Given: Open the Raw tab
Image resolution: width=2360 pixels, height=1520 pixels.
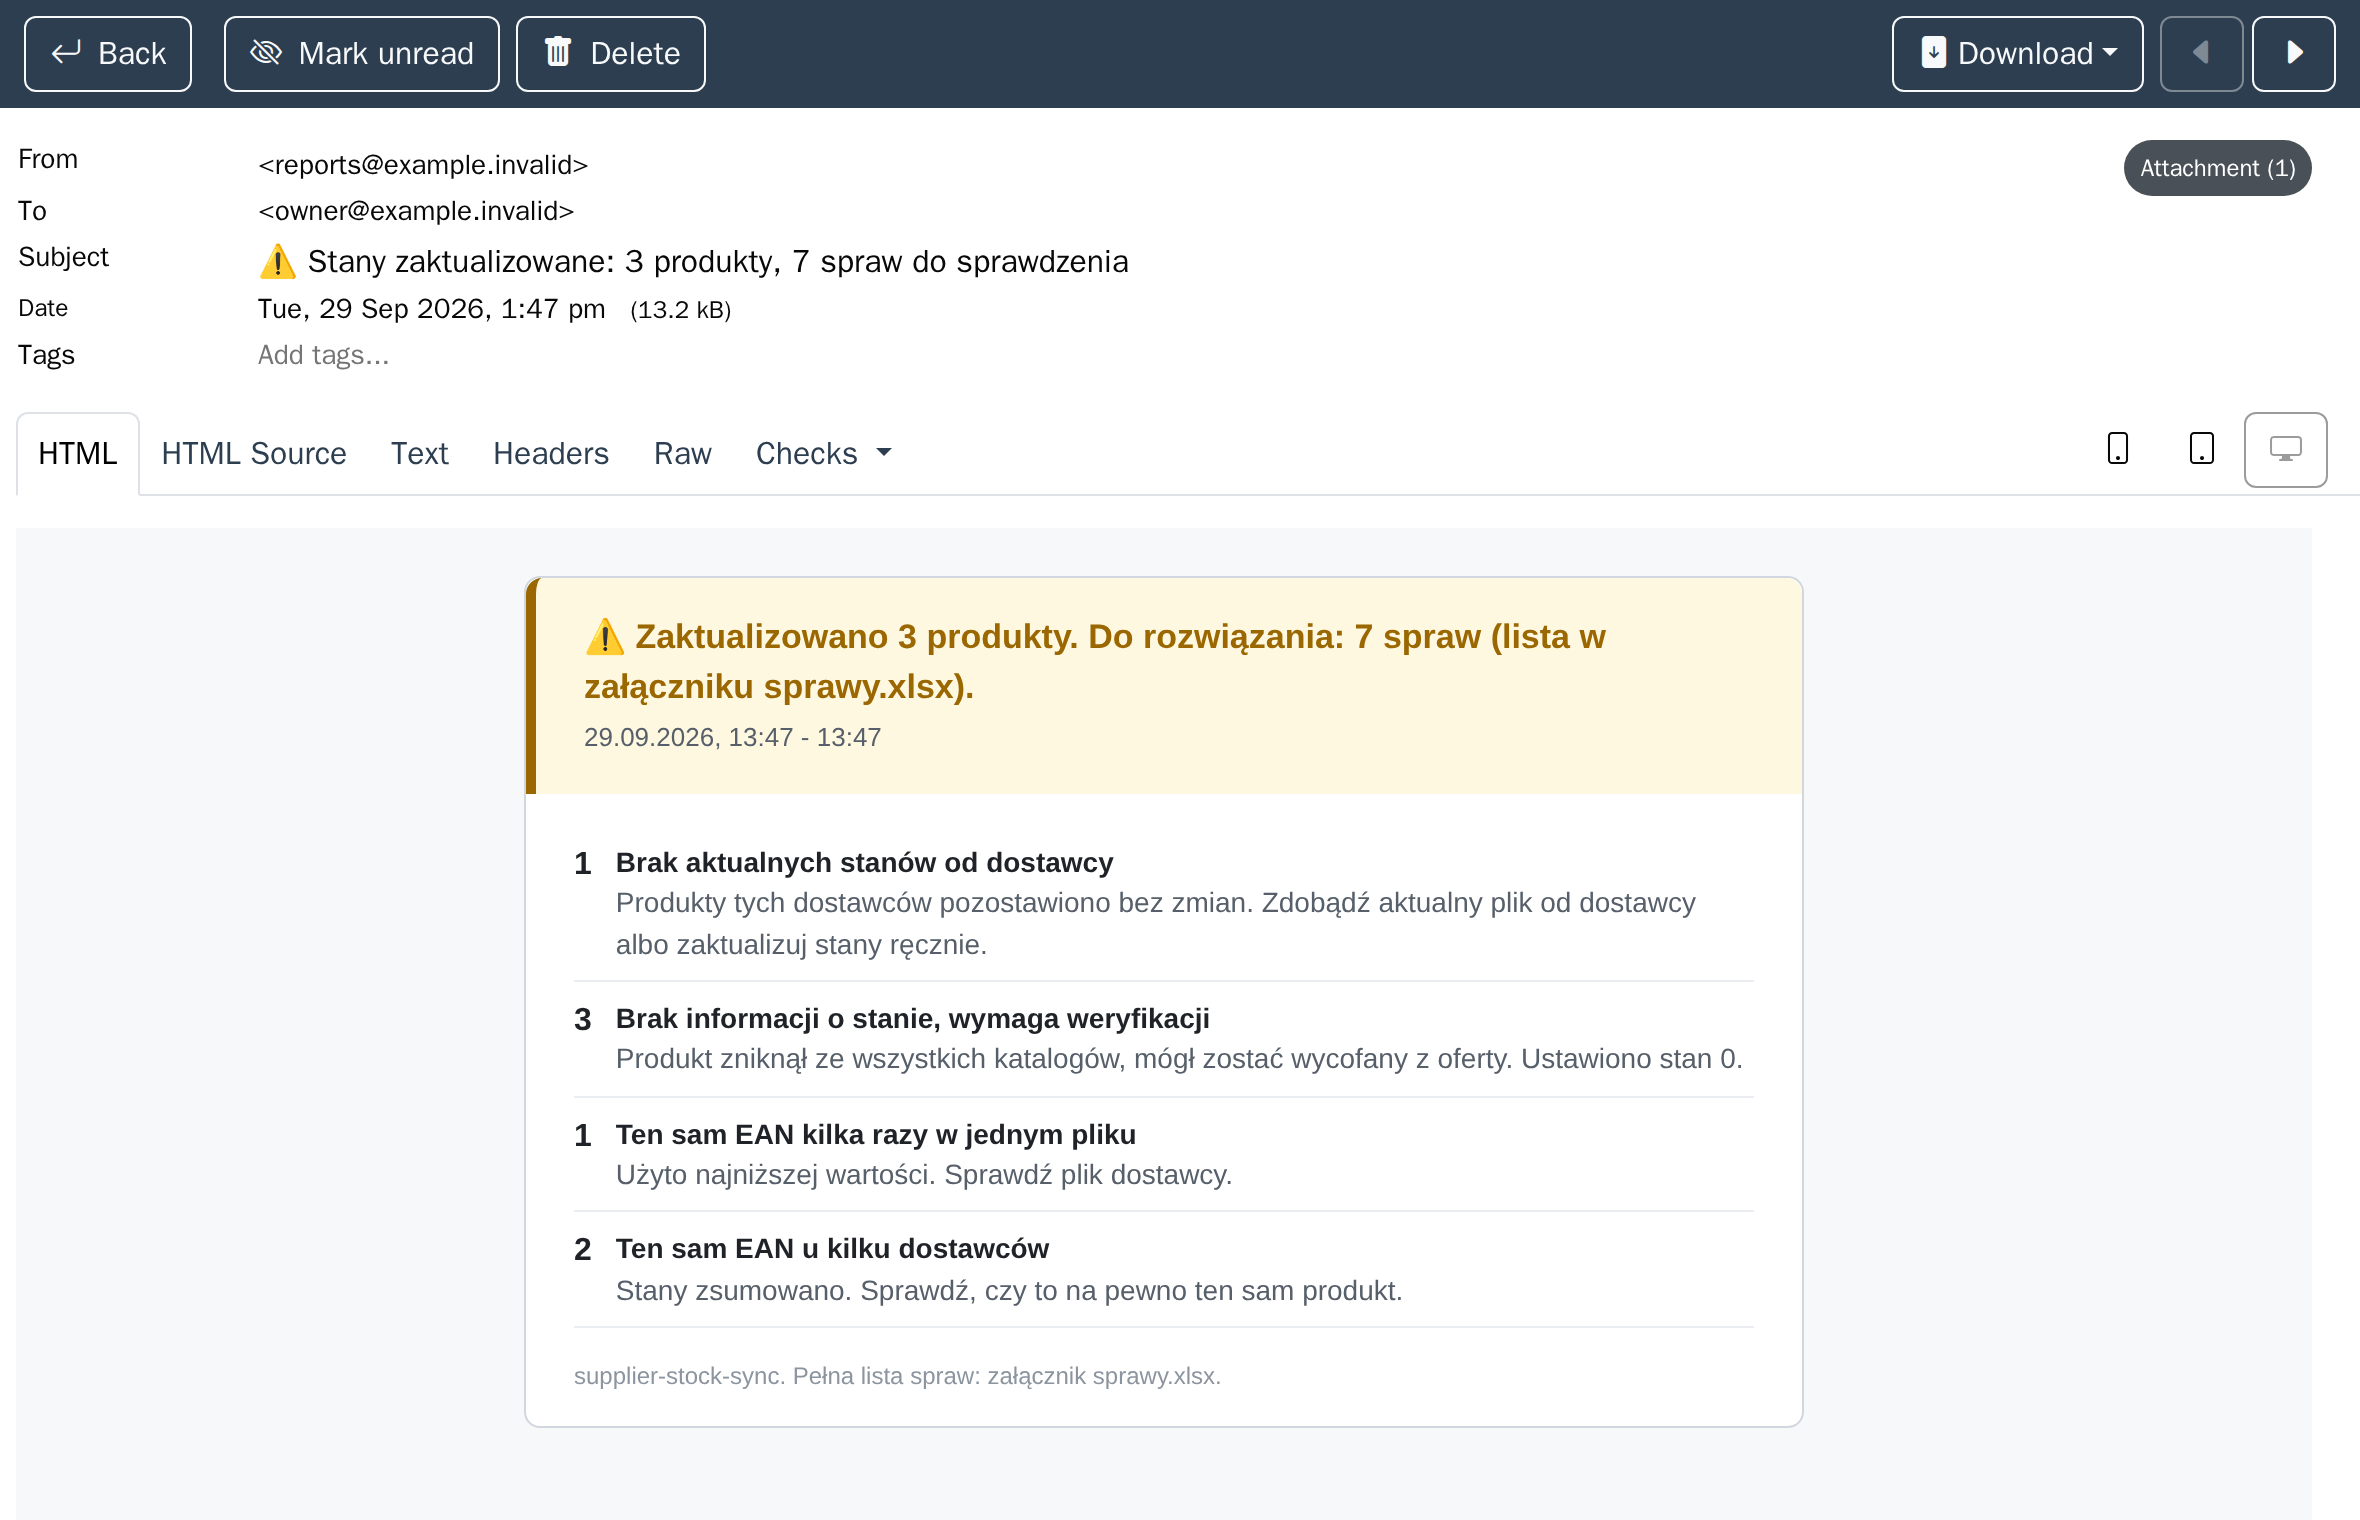Looking at the screenshot, I should pos(683,454).
